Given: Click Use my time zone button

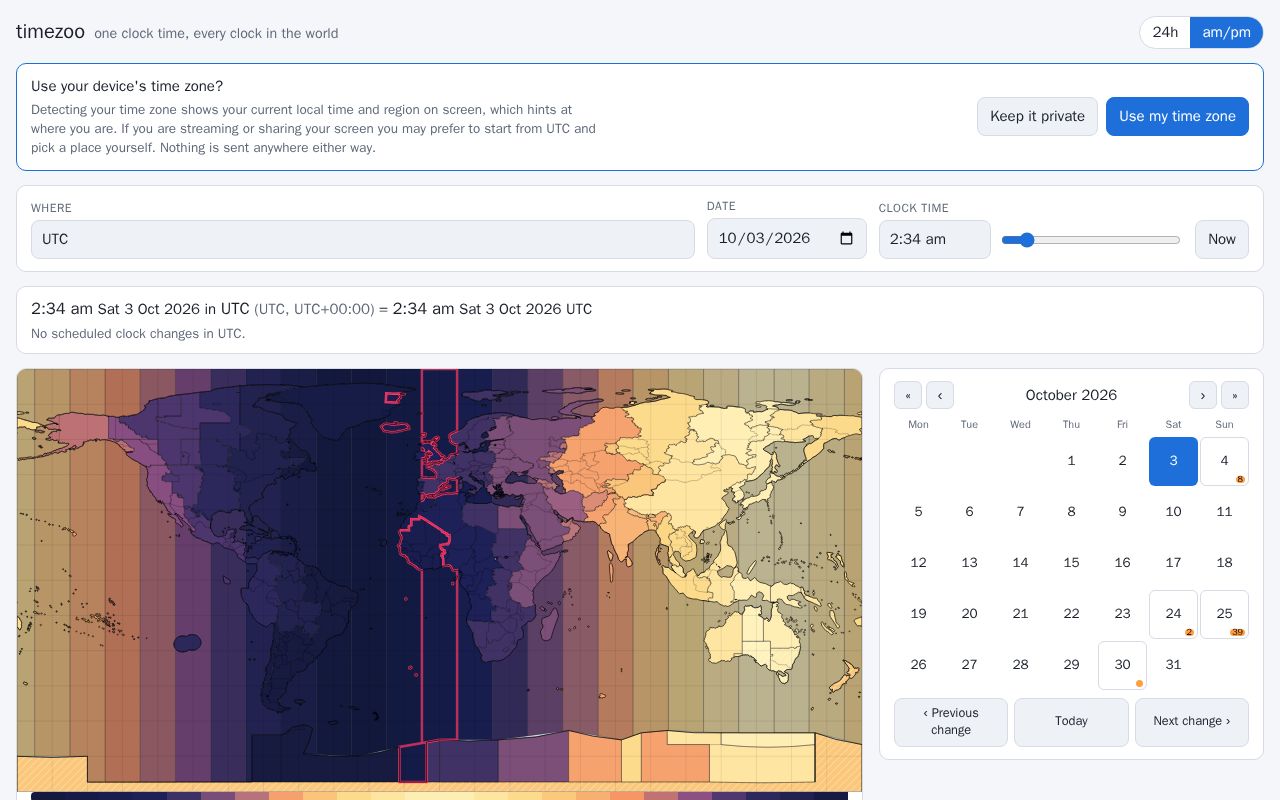Looking at the screenshot, I should tap(1177, 116).
